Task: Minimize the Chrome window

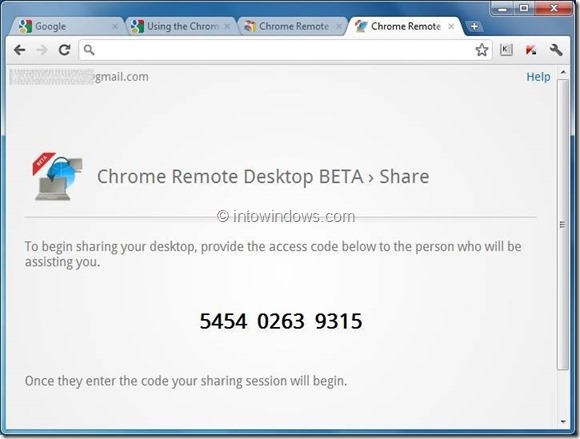Action: point(502,9)
